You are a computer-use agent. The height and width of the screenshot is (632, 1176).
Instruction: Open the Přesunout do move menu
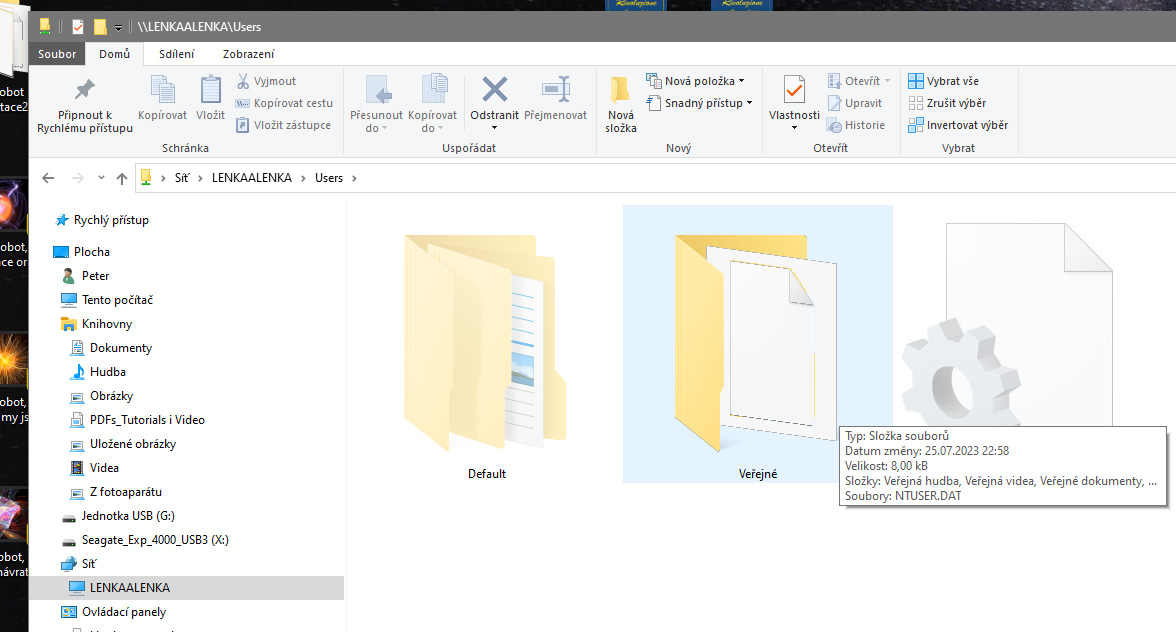(376, 103)
